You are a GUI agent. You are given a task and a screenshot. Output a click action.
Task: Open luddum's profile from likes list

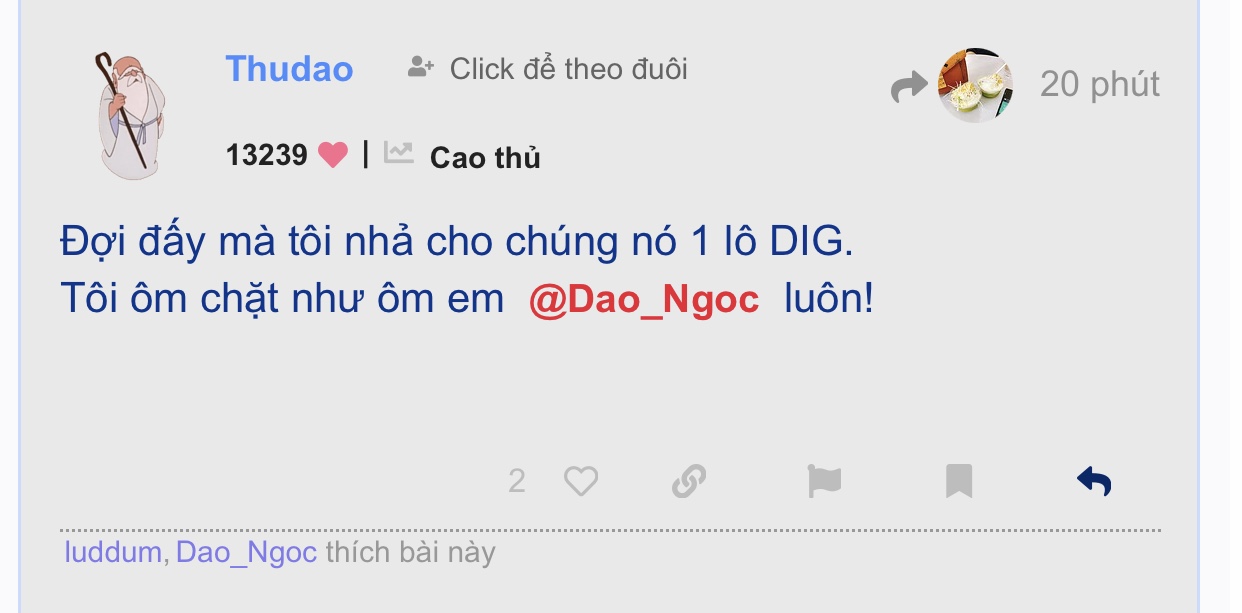(113, 552)
